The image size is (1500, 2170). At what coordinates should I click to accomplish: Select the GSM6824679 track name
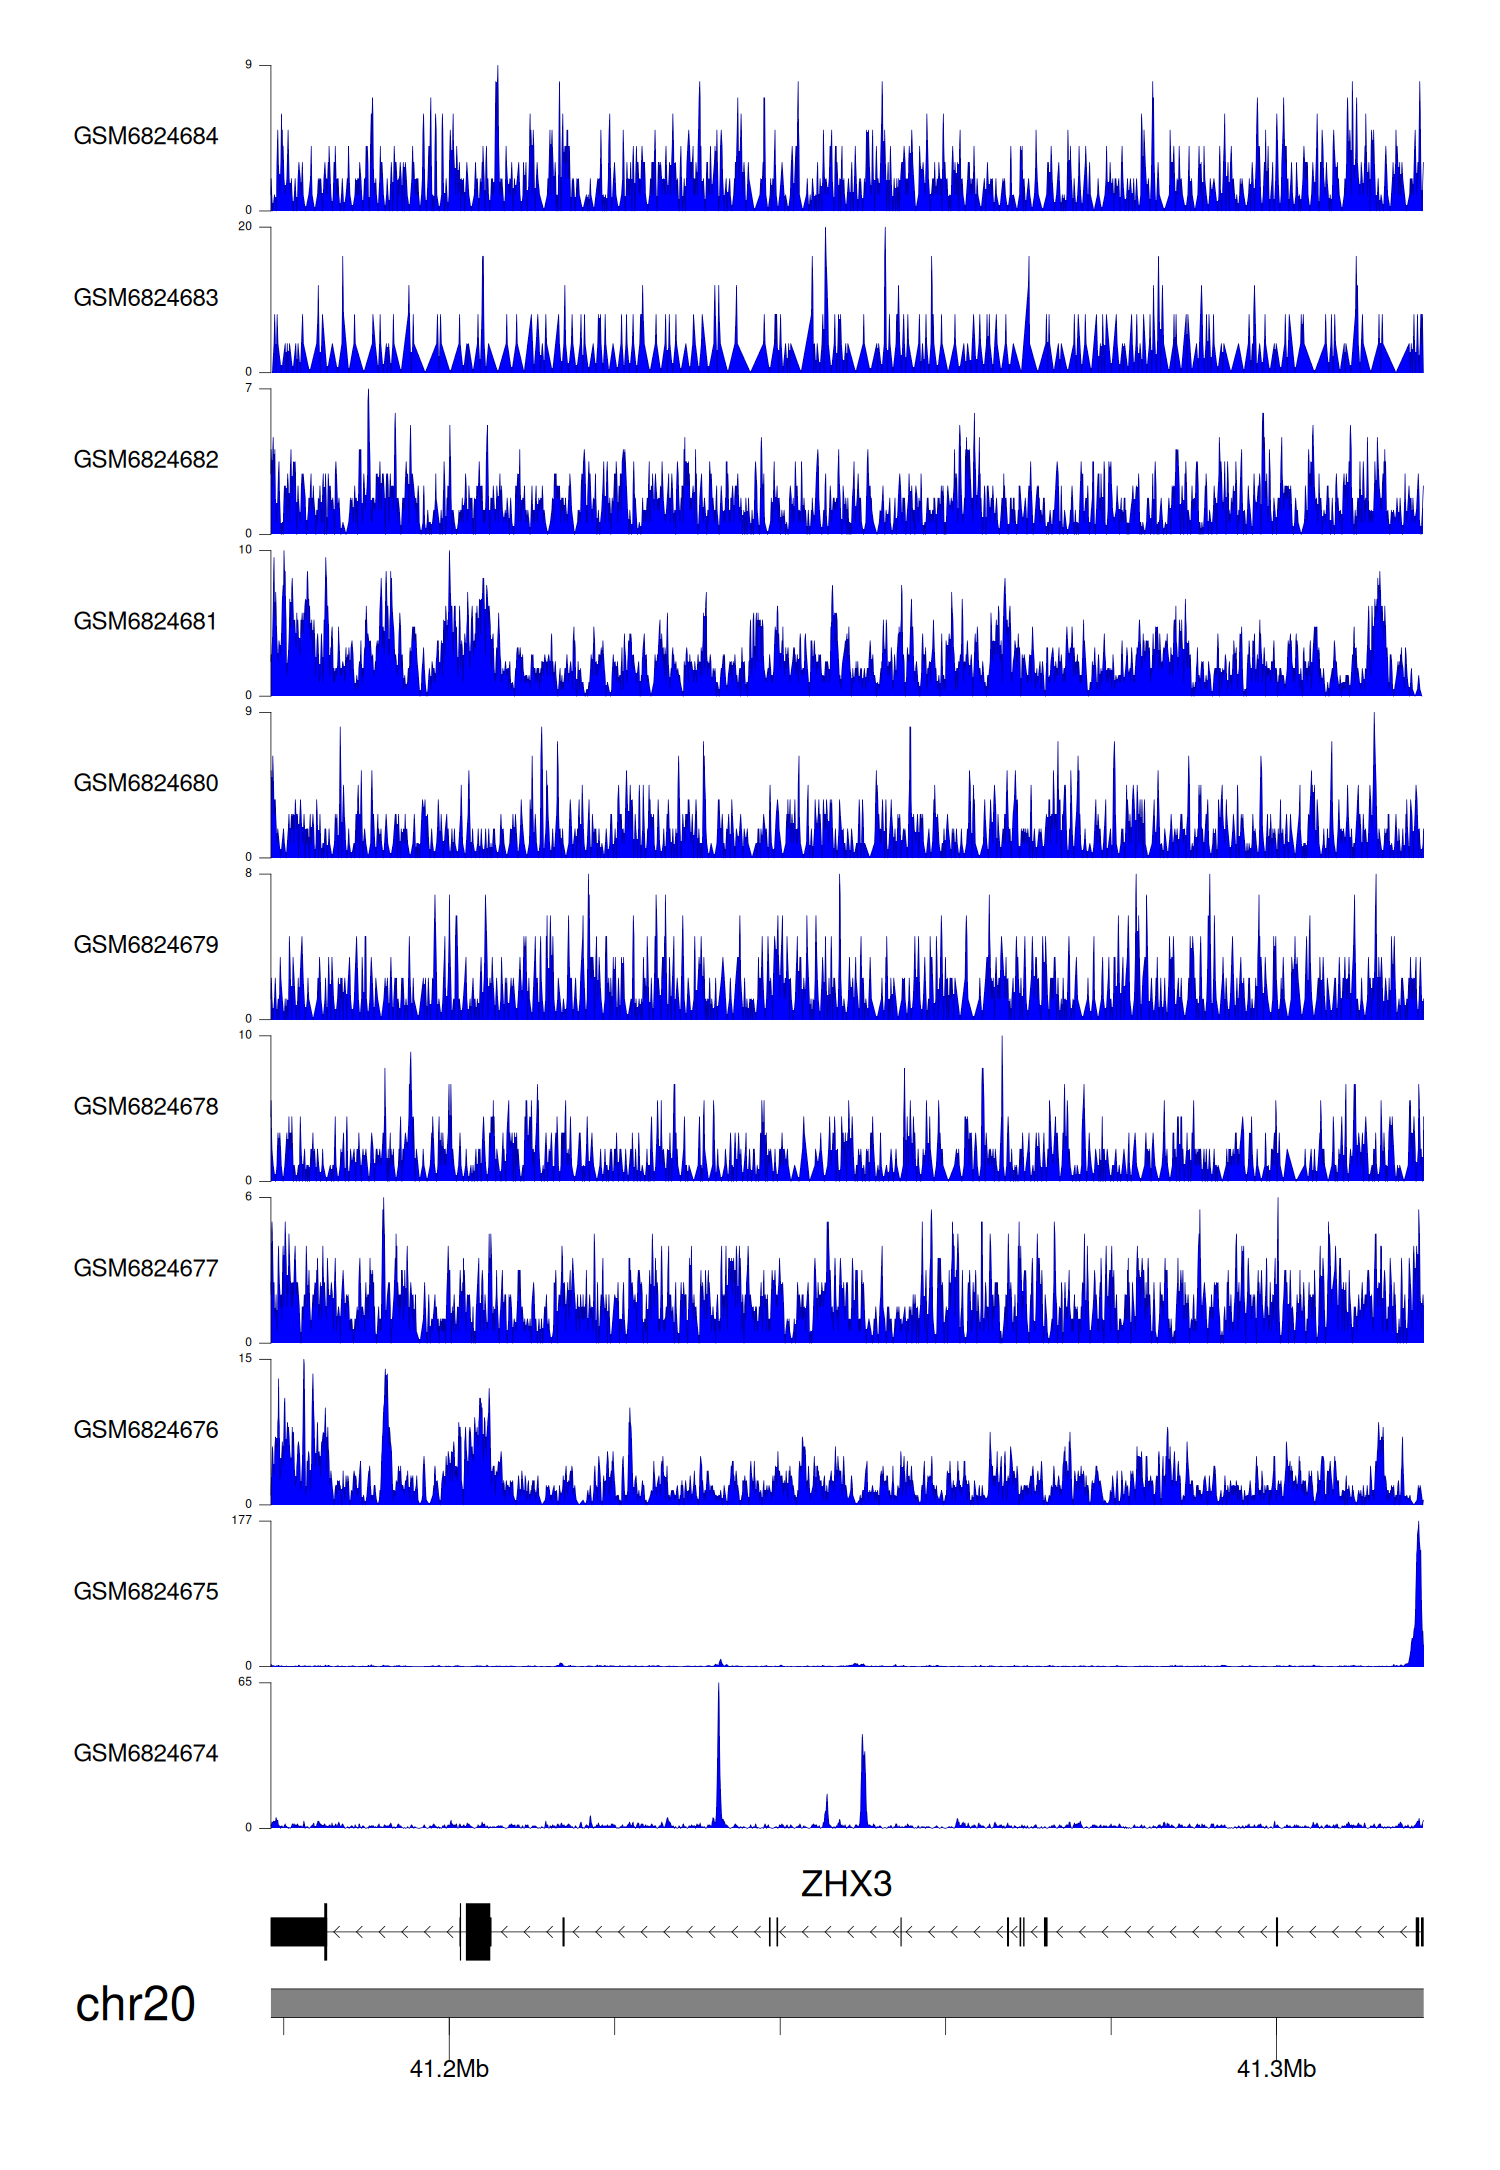pos(146,945)
